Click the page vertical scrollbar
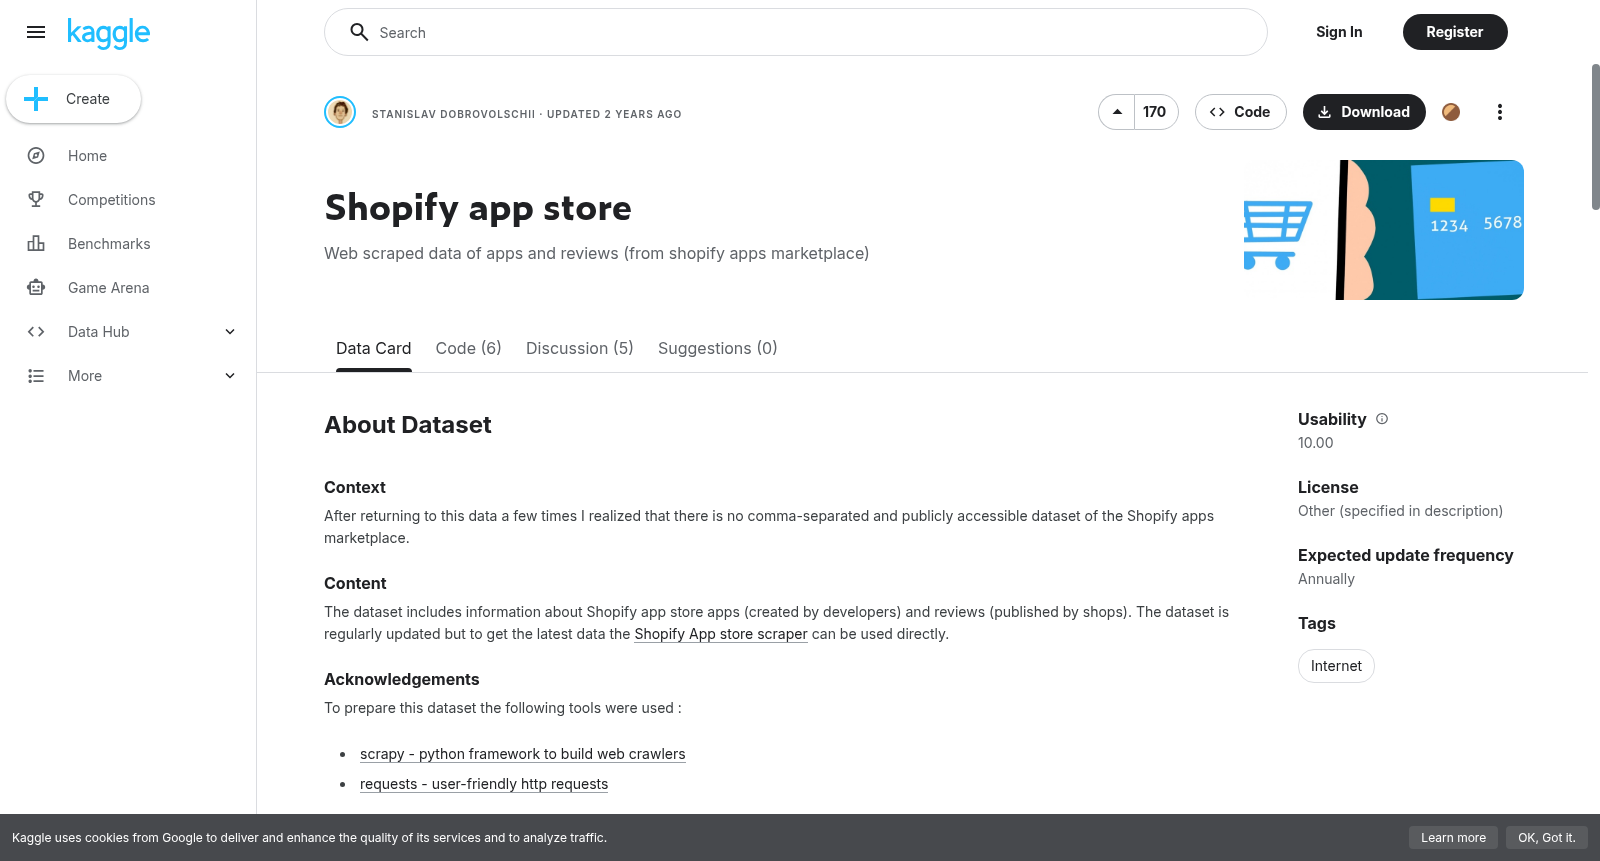Viewport: 1600px width, 861px height. click(1595, 137)
